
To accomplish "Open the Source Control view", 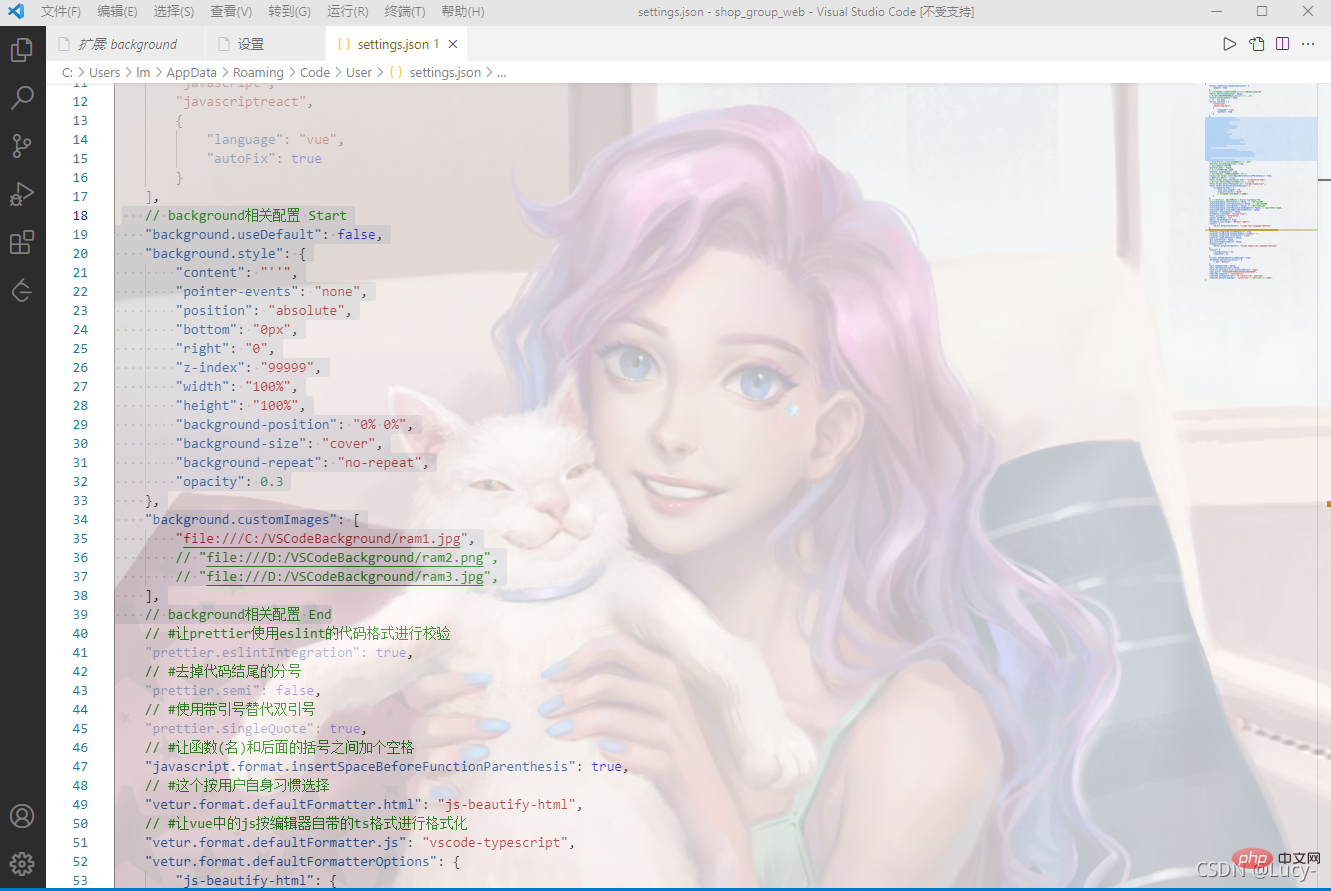I will (22, 146).
